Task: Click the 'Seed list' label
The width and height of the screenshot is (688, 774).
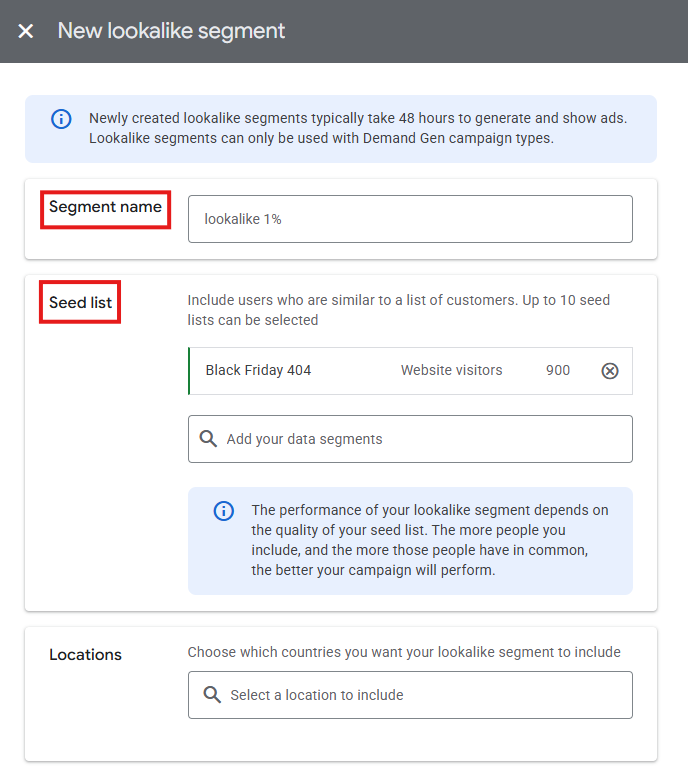Action: pos(80,302)
